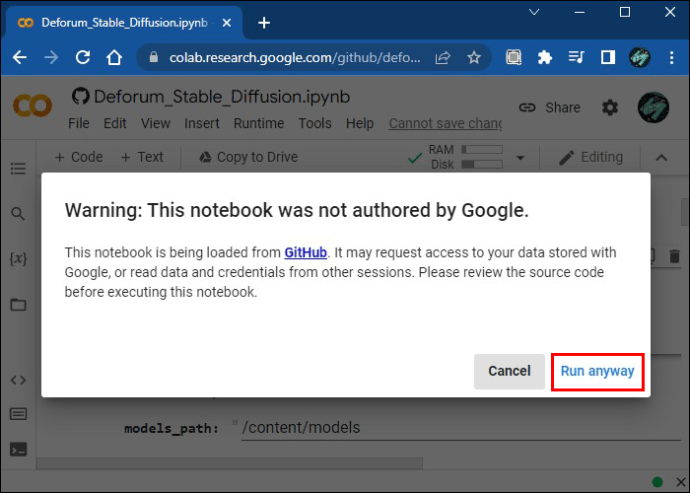
Task: Click the RAM and Disk usage indicator
Action: 466,157
